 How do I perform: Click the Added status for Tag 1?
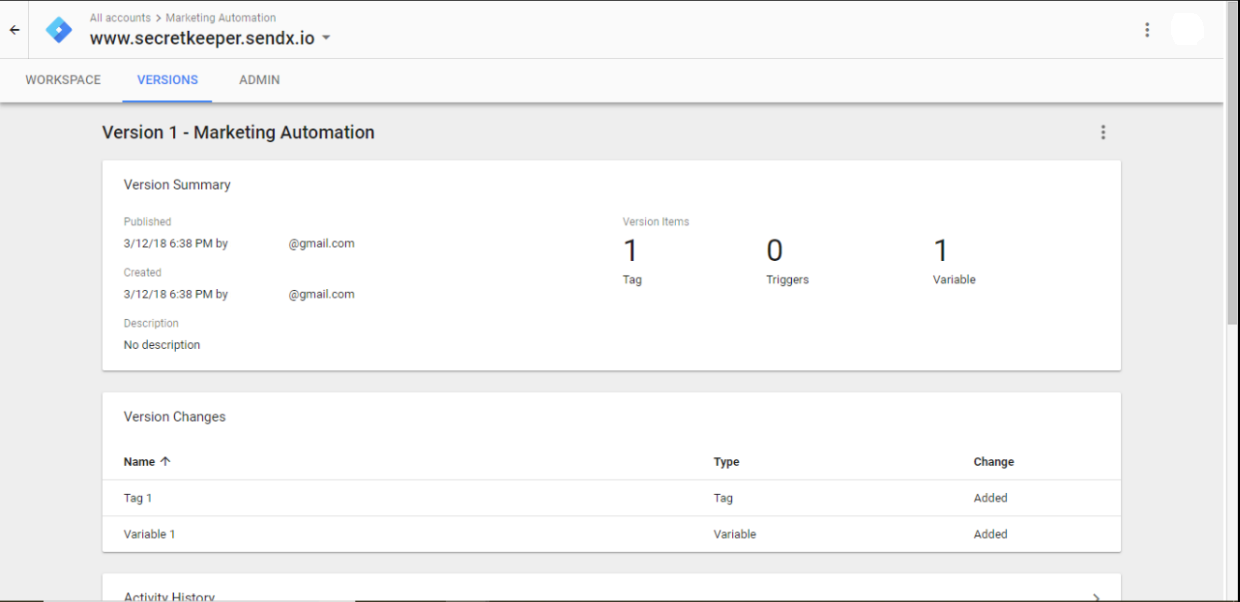point(990,498)
